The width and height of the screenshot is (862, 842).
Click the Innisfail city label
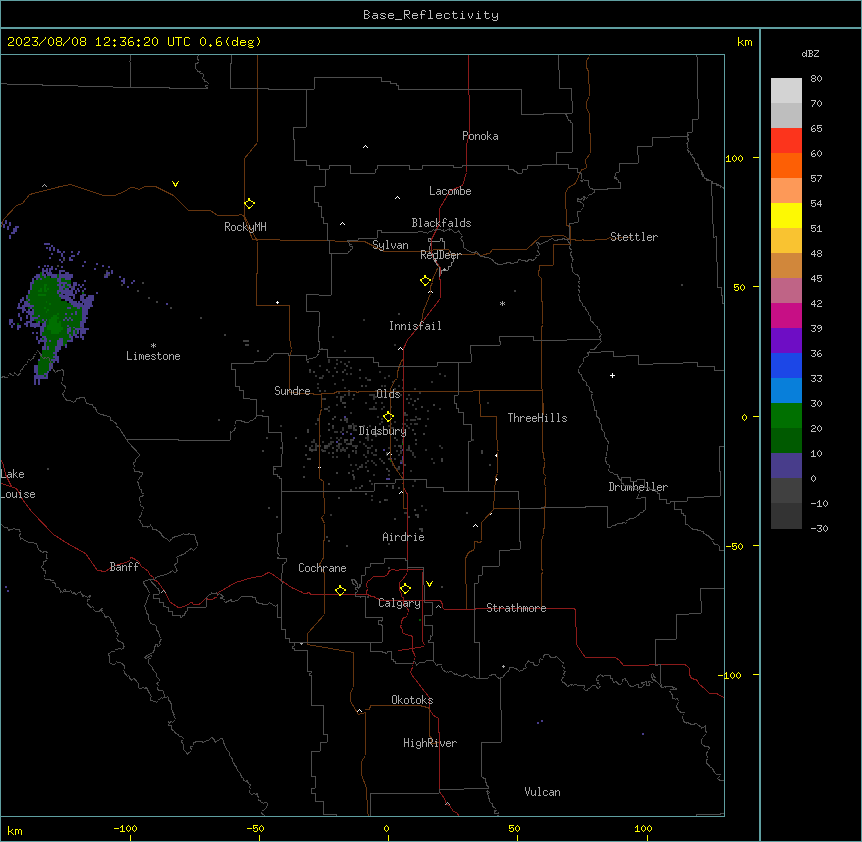[415, 326]
